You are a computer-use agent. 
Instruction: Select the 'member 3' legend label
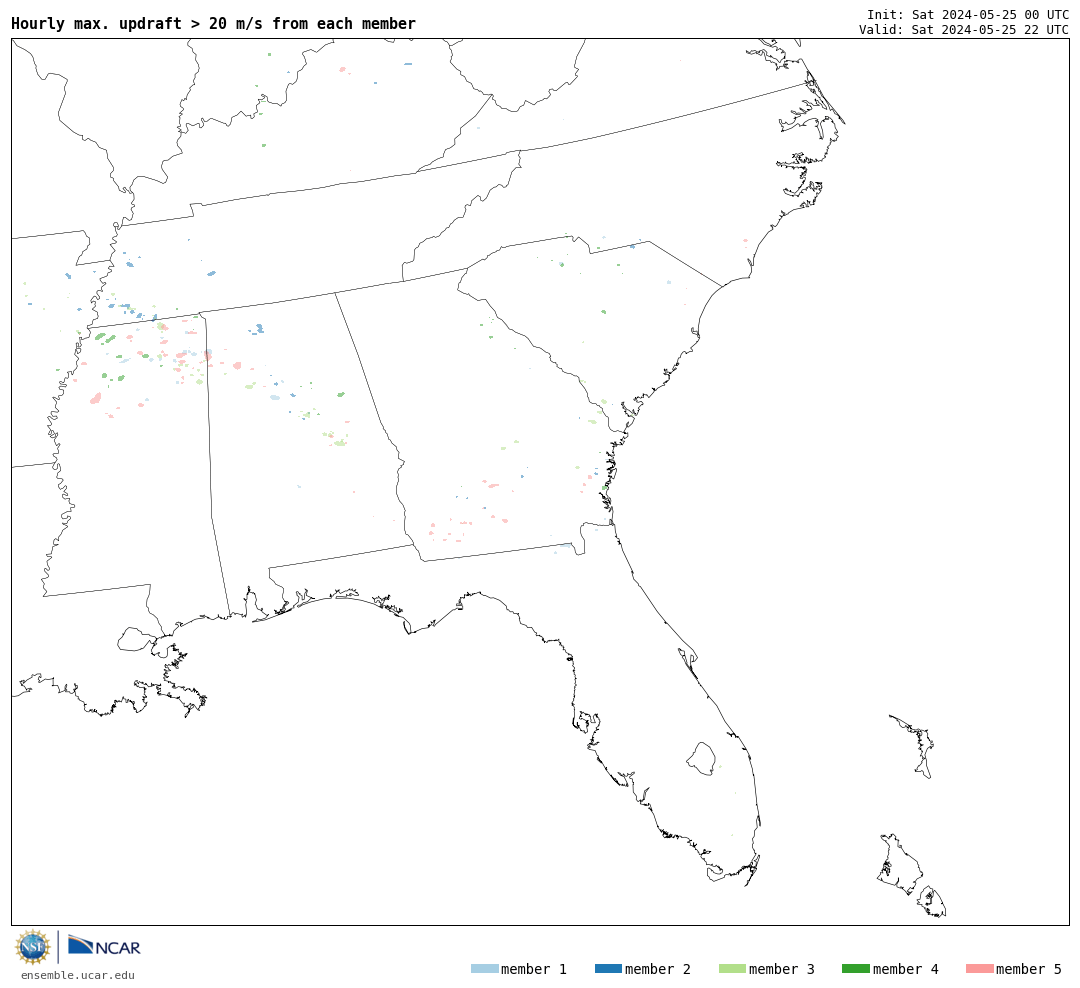[782, 969]
